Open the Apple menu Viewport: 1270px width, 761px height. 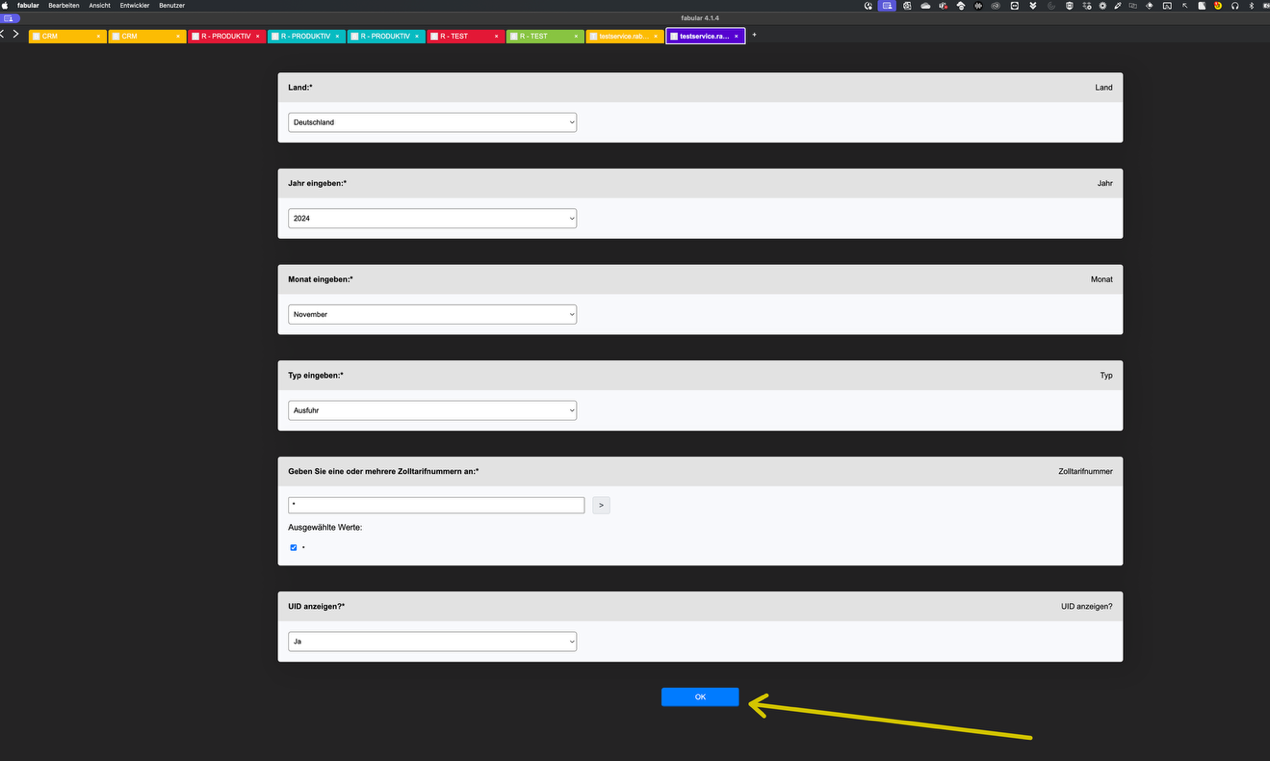6,5
